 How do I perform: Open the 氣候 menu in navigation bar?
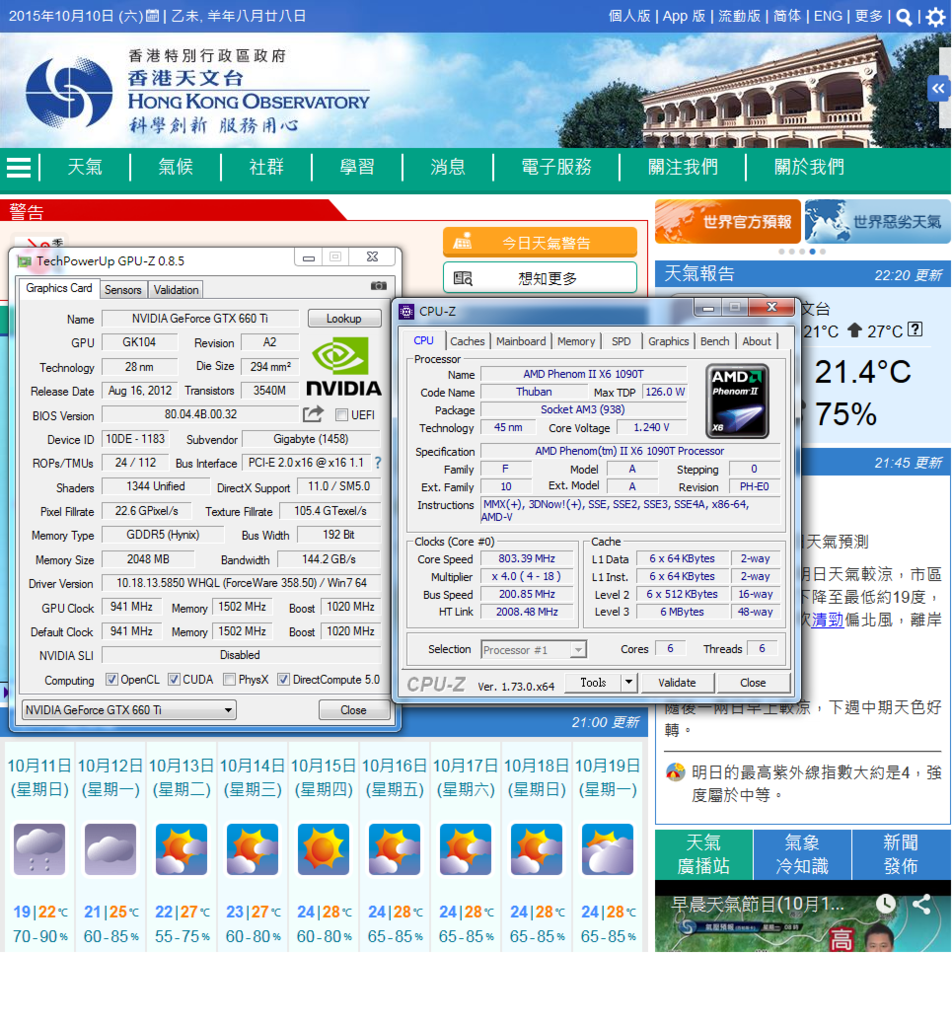click(x=176, y=167)
